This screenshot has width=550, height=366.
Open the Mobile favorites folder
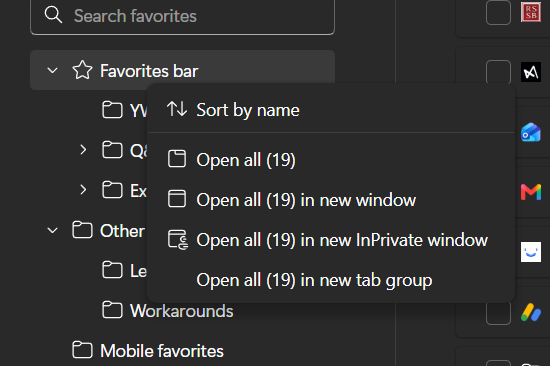click(162, 351)
